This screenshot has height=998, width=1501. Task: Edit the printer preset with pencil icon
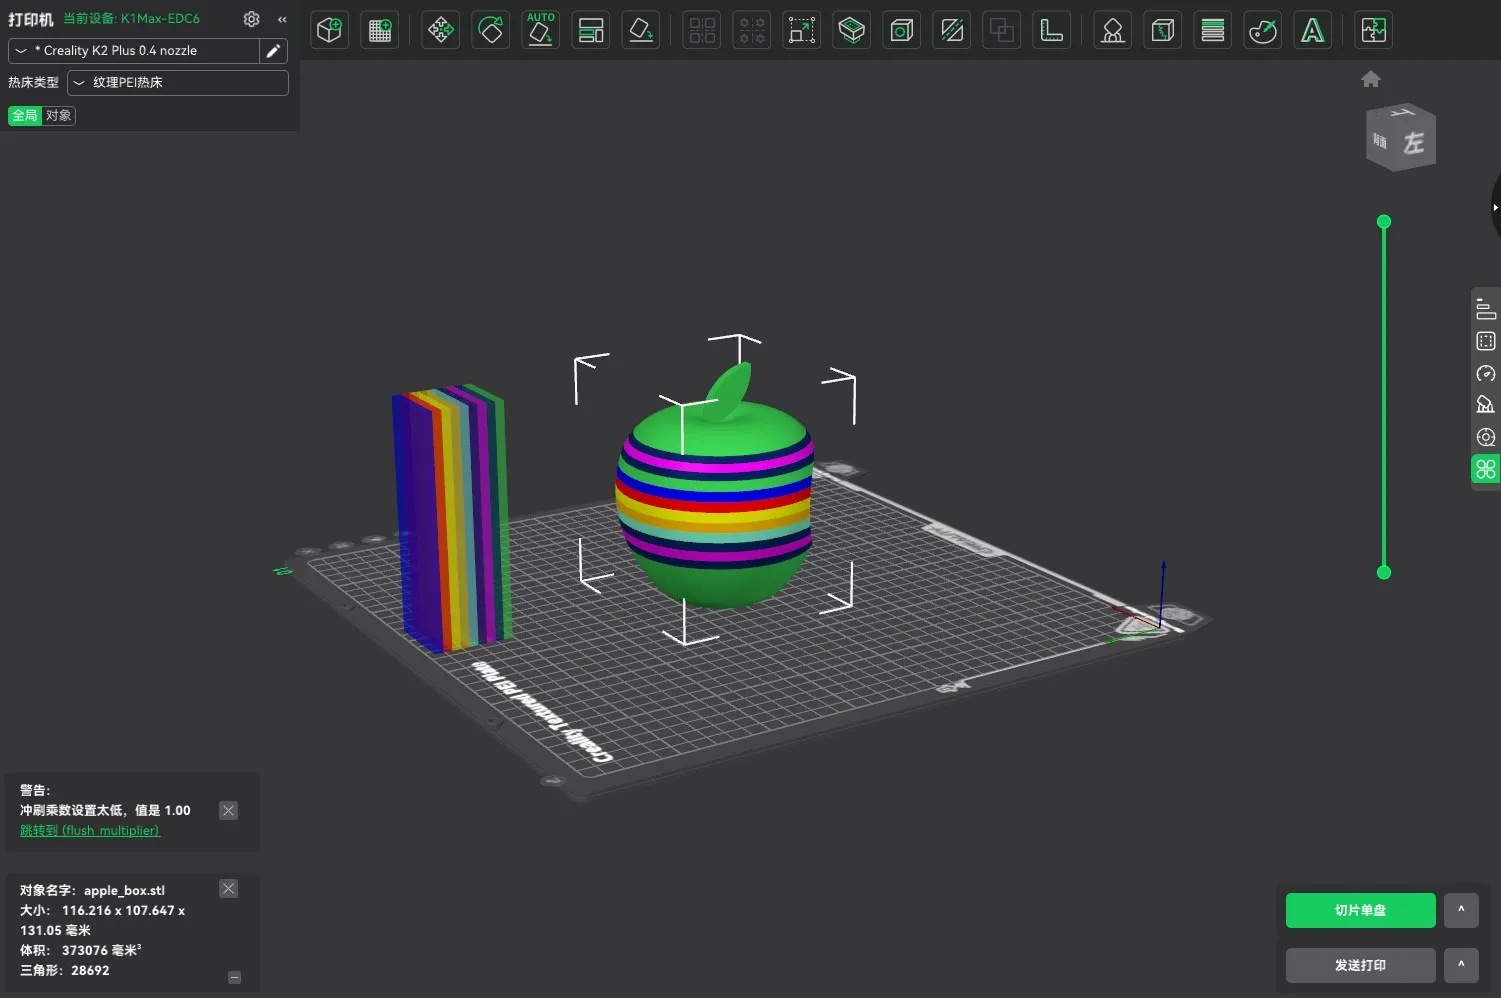(x=273, y=51)
